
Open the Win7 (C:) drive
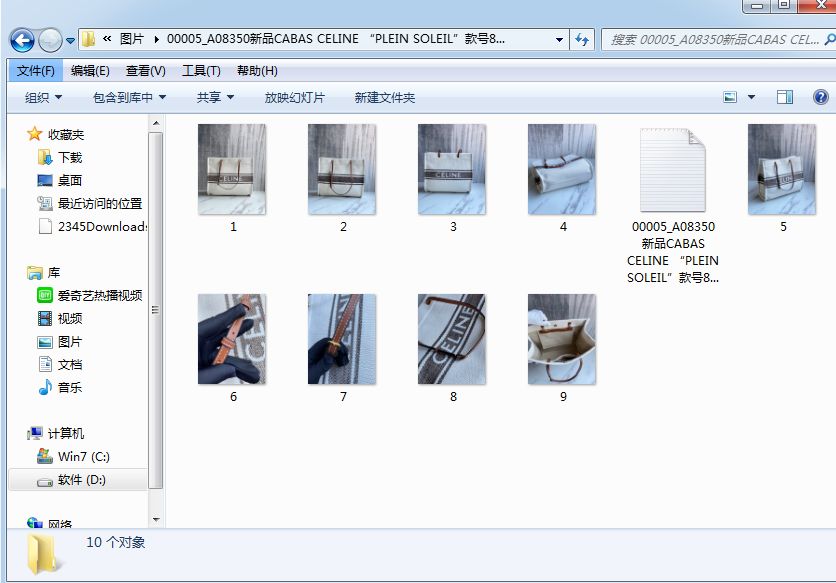pos(84,457)
